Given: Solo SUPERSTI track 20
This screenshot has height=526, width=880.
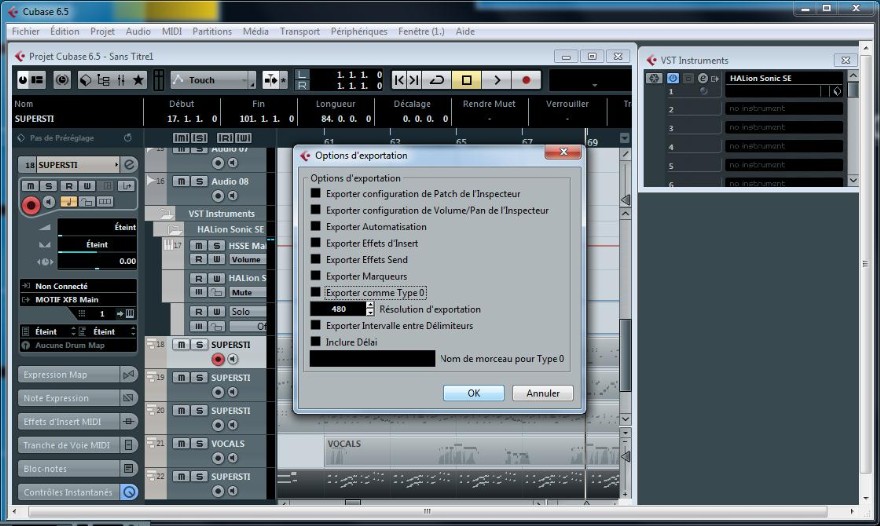Looking at the screenshot, I should [x=199, y=411].
